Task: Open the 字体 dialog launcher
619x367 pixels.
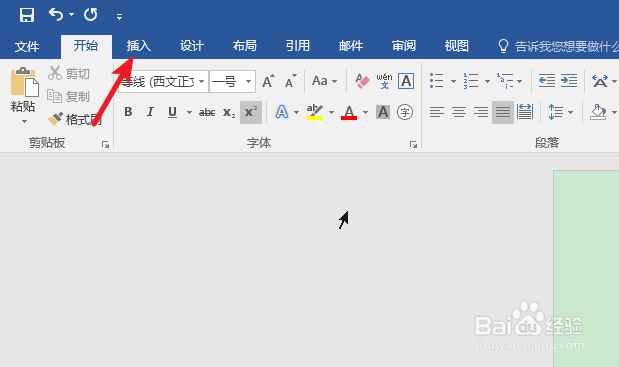Action: (x=413, y=144)
